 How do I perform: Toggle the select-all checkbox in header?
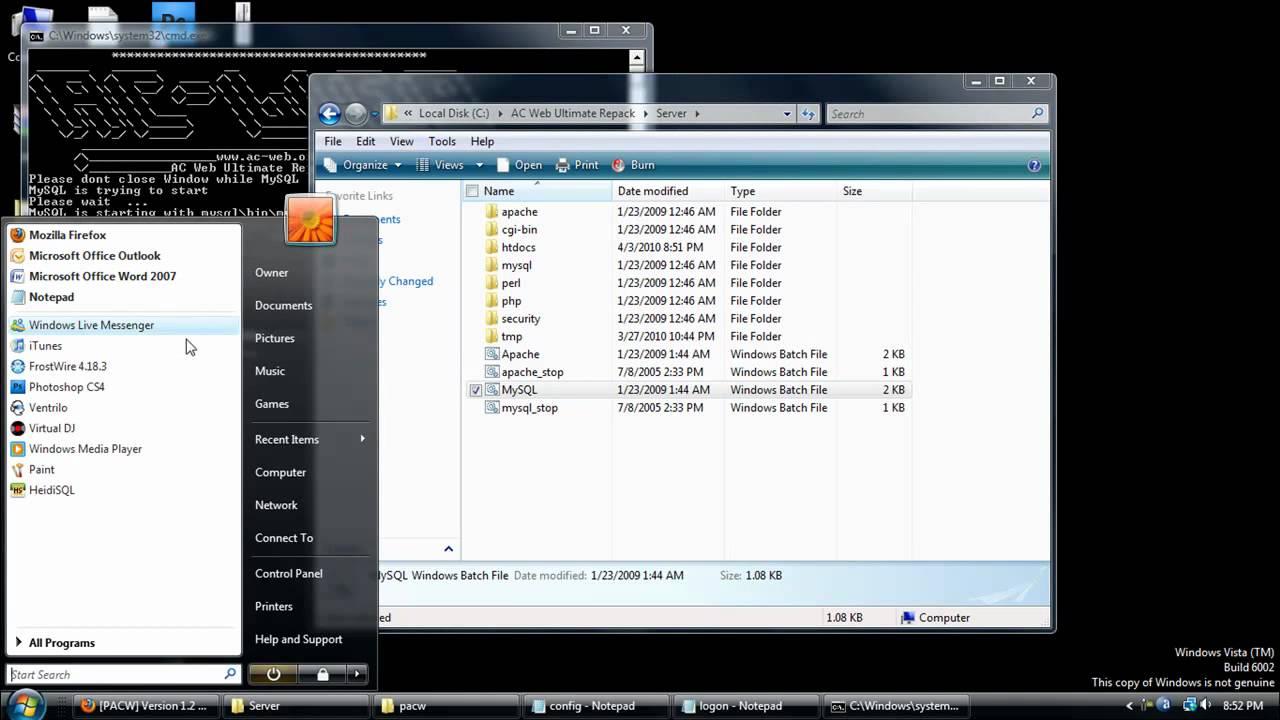472,191
